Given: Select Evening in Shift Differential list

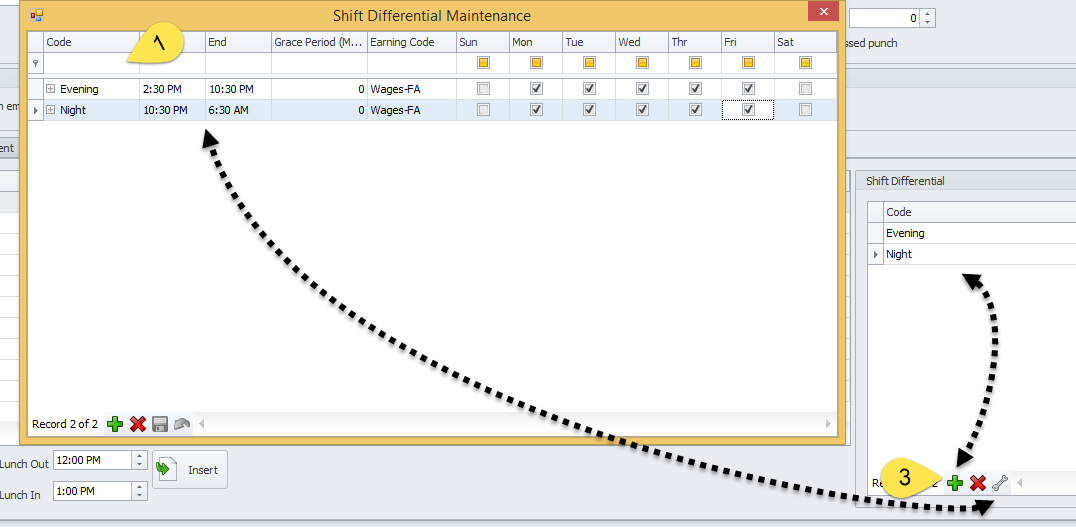Looking at the screenshot, I should [x=905, y=233].
